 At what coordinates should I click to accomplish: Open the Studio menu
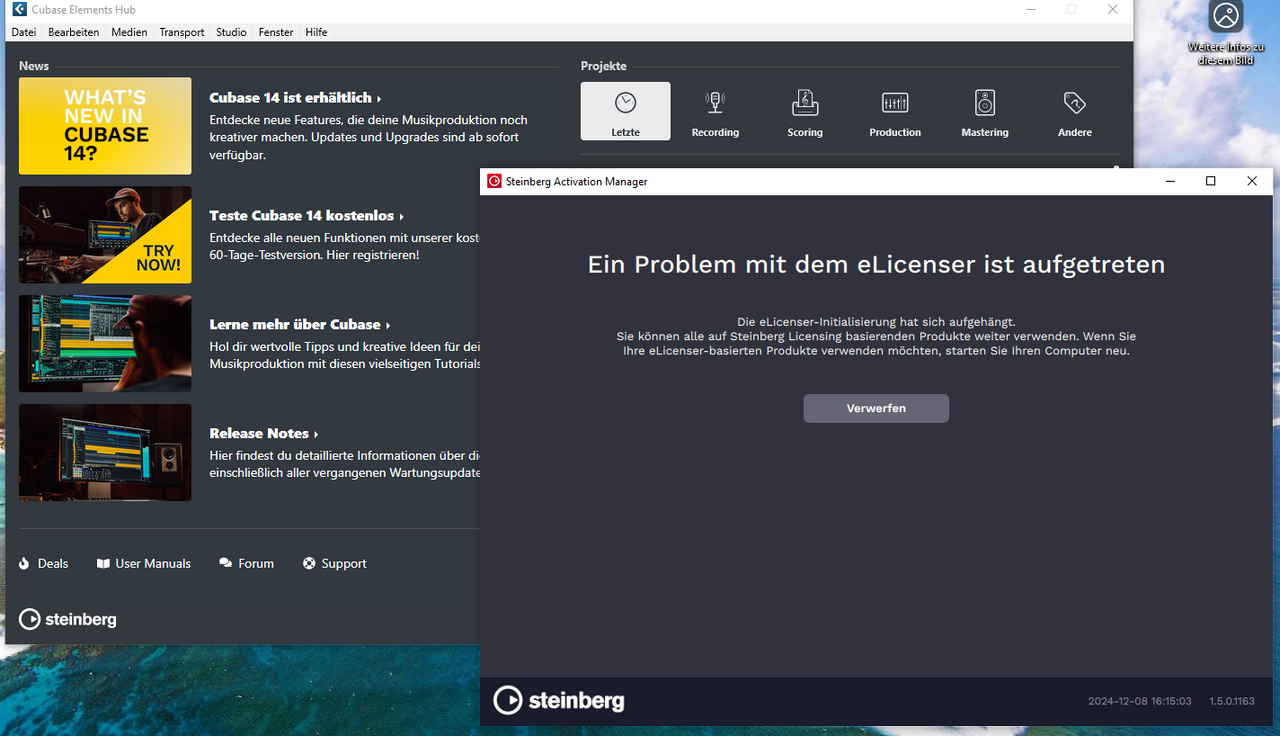tap(231, 32)
